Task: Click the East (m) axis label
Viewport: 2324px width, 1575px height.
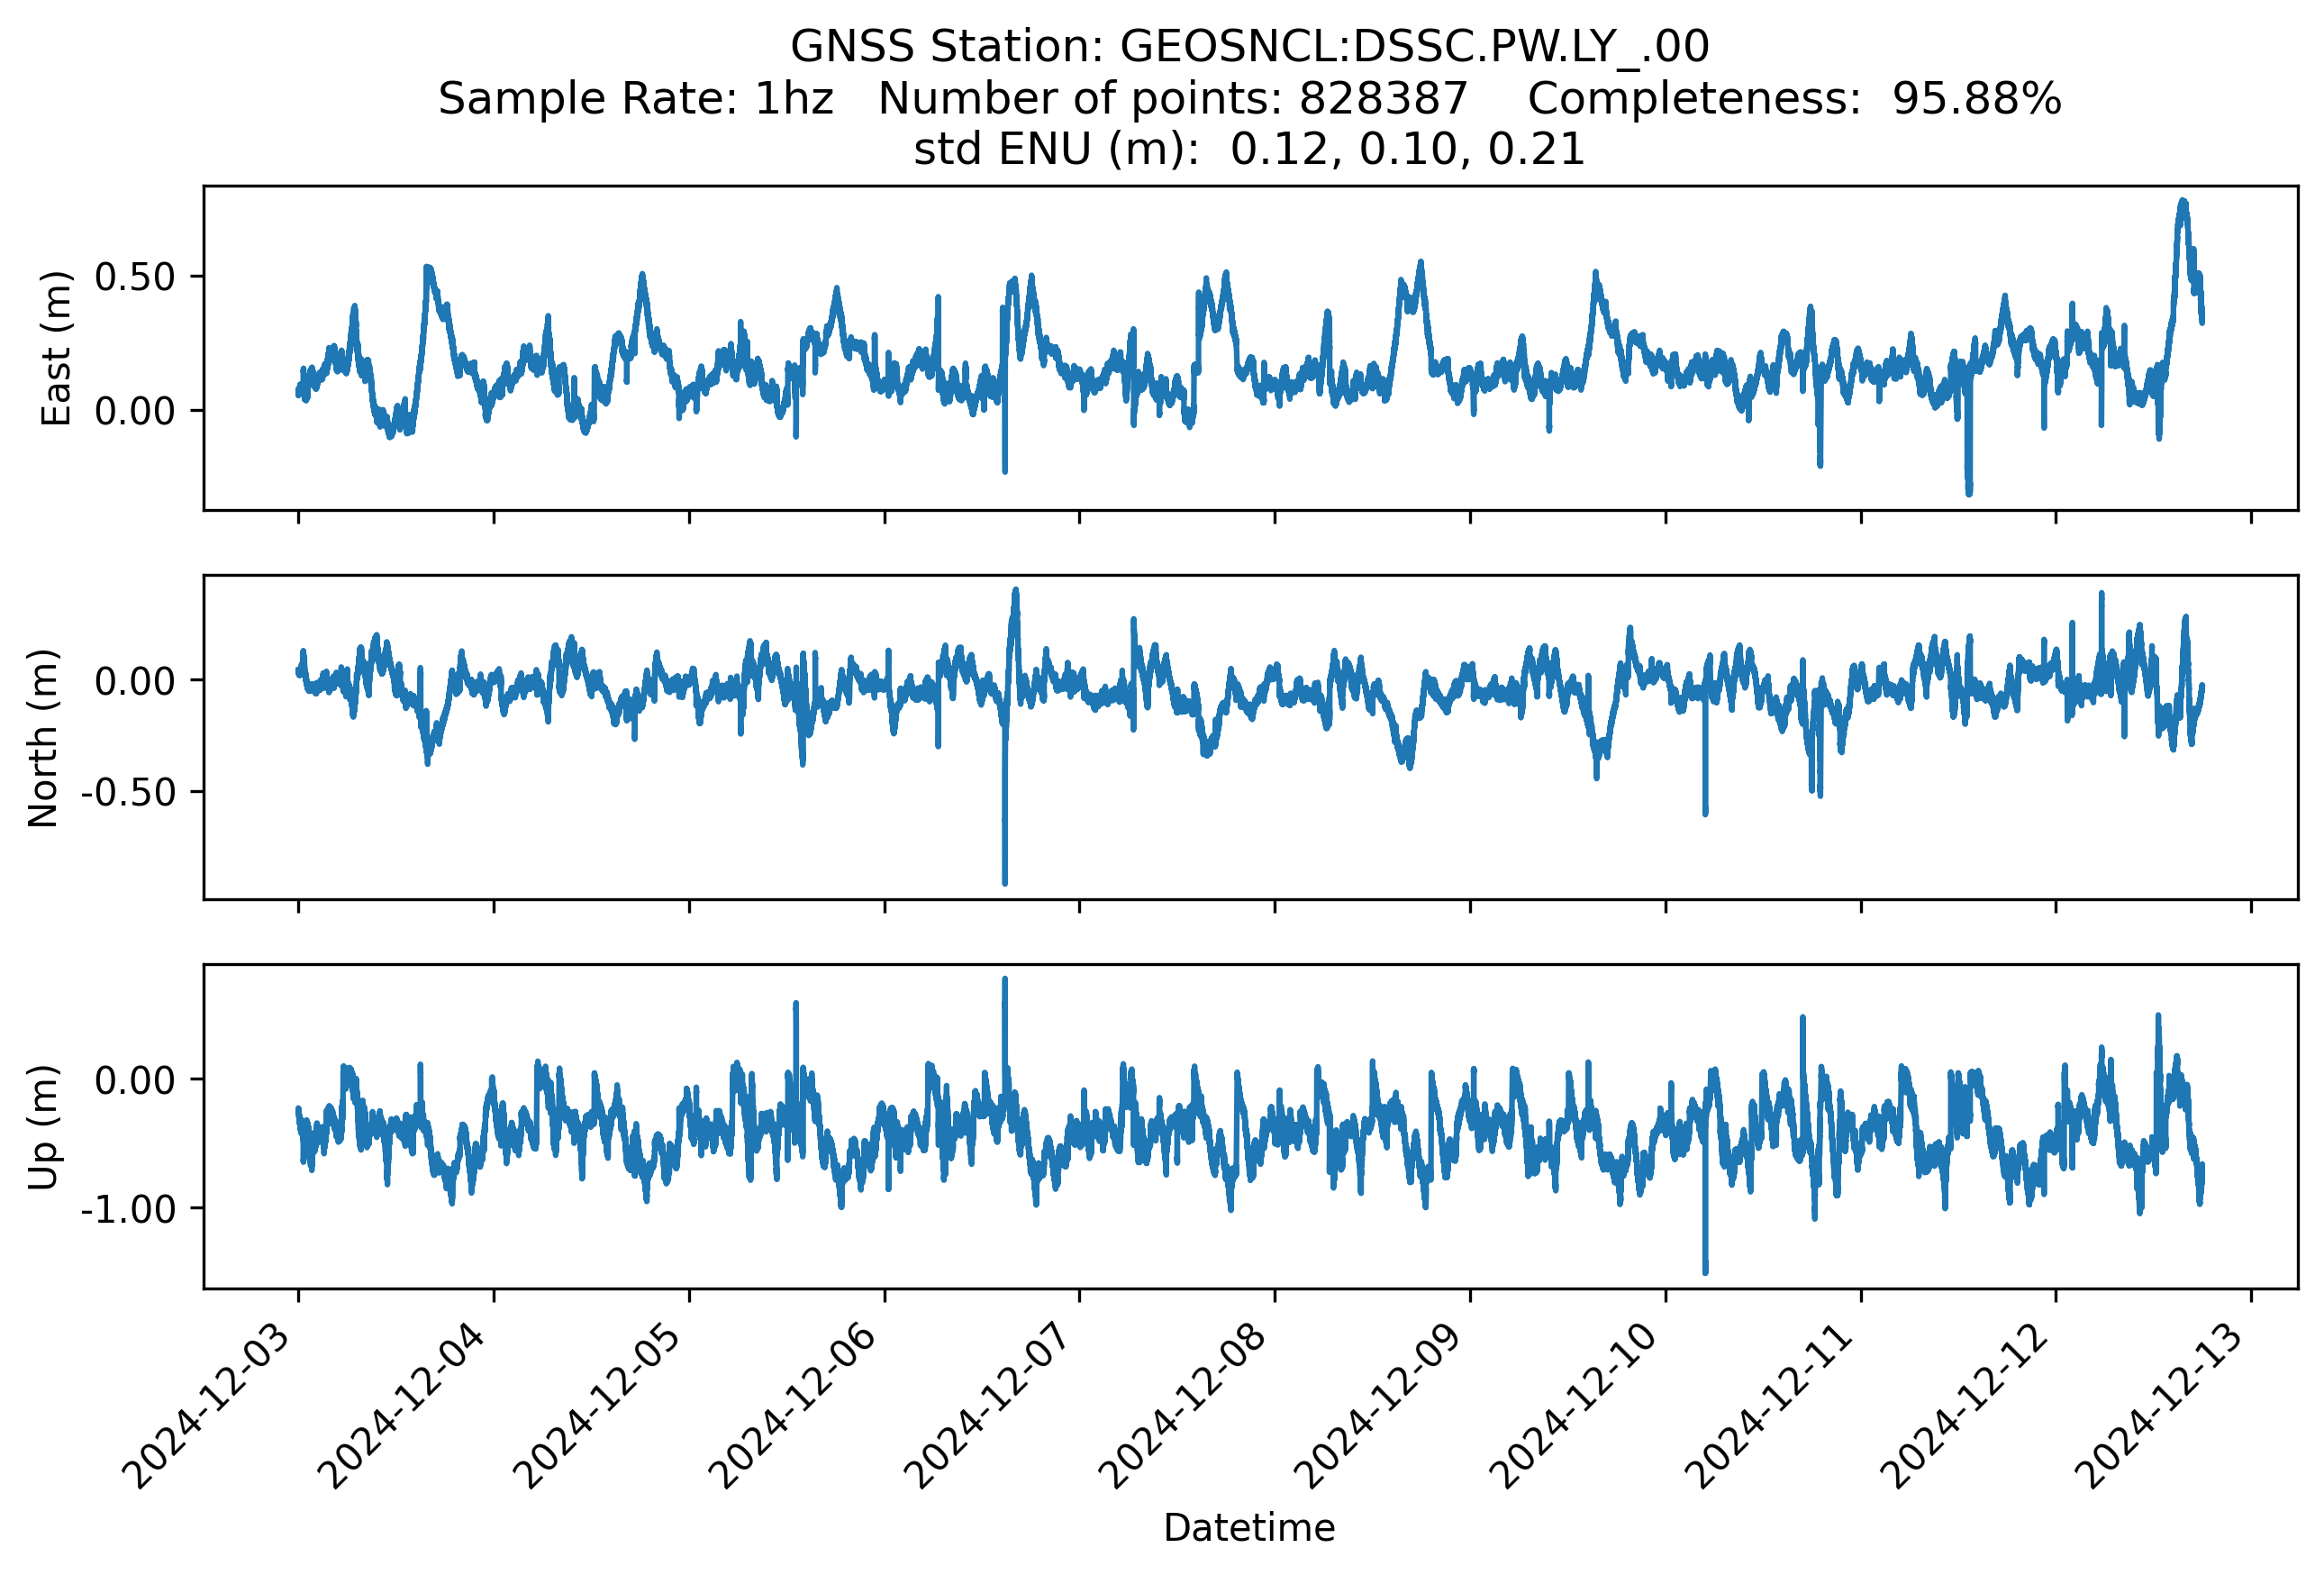Action: point(56,348)
